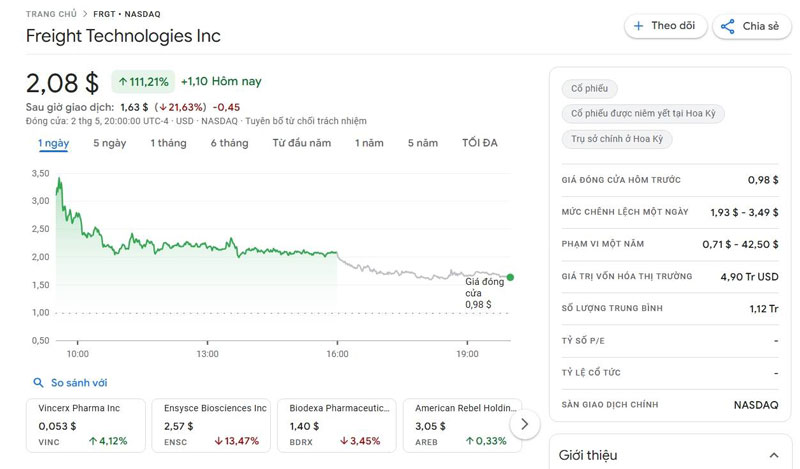Click the 10:00 time axis label
The height and width of the screenshot is (469, 800).
(x=78, y=354)
